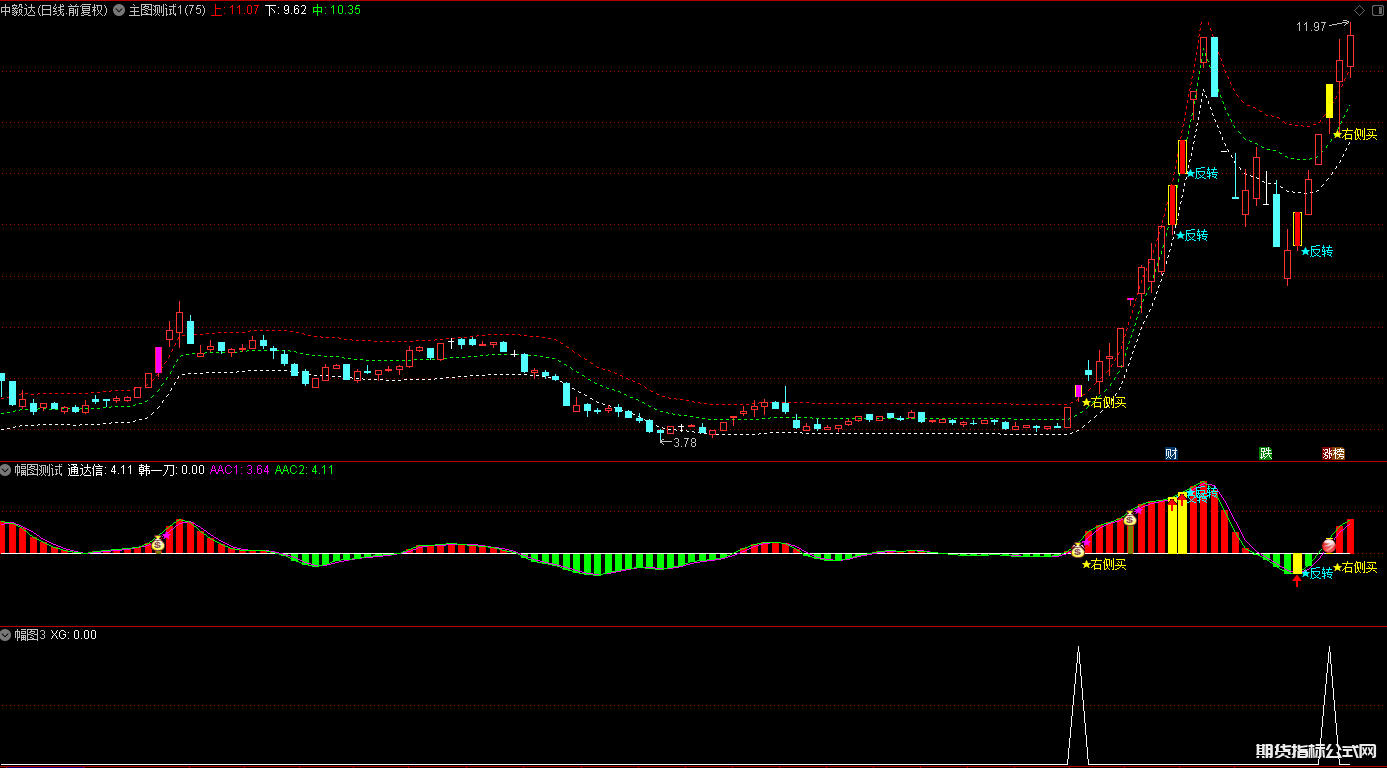Click the lowest ★反转 label in main chart
The height and width of the screenshot is (768, 1387).
tap(1317, 251)
